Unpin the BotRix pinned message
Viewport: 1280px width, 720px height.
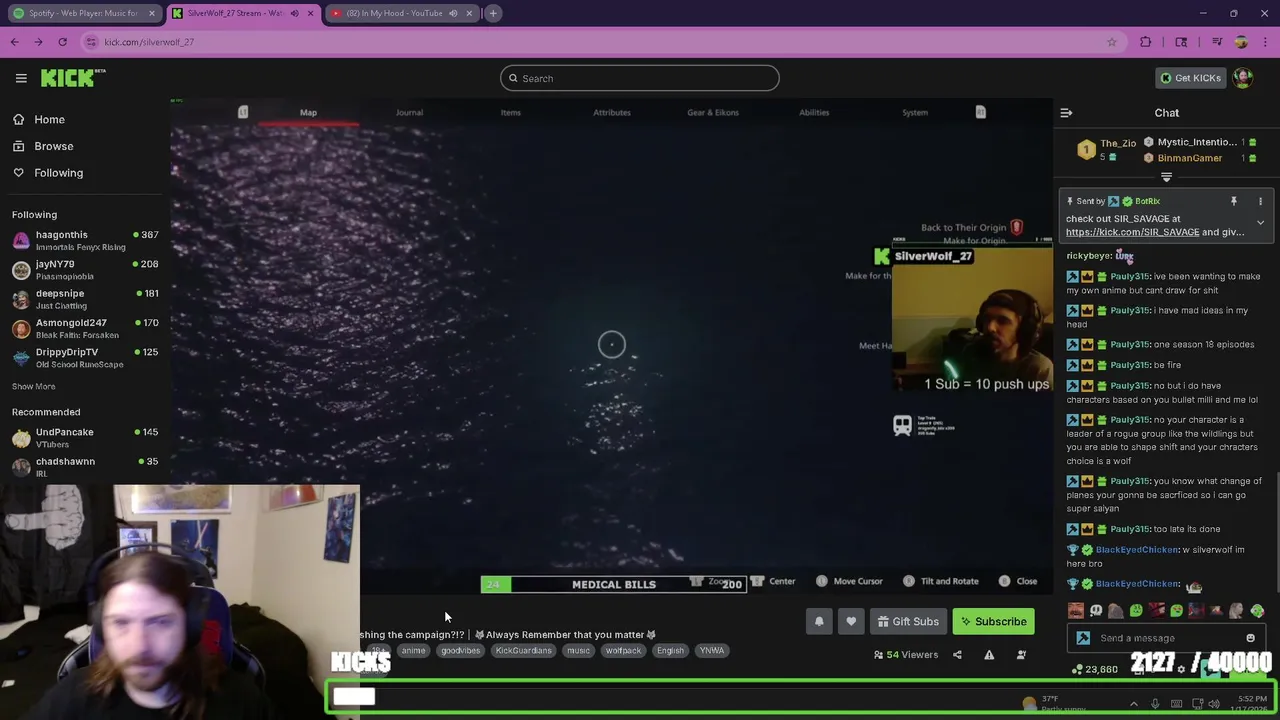tap(1233, 201)
